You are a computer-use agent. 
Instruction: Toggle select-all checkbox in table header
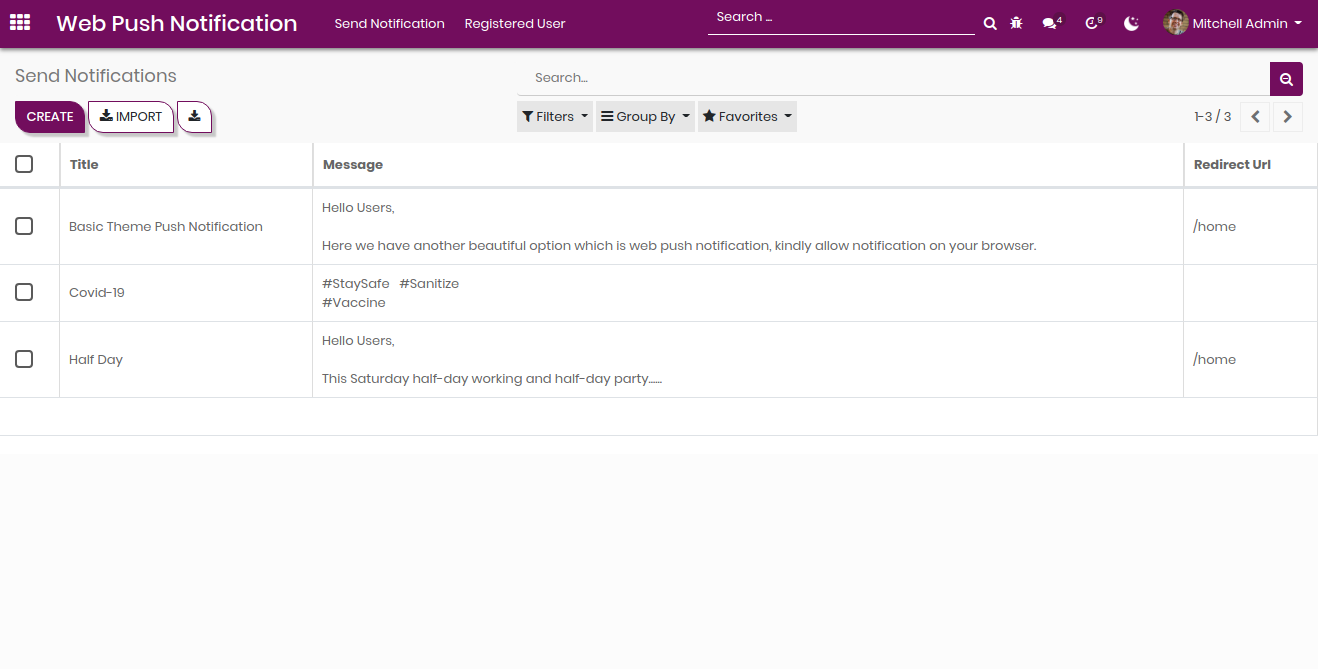[x=24, y=164]
